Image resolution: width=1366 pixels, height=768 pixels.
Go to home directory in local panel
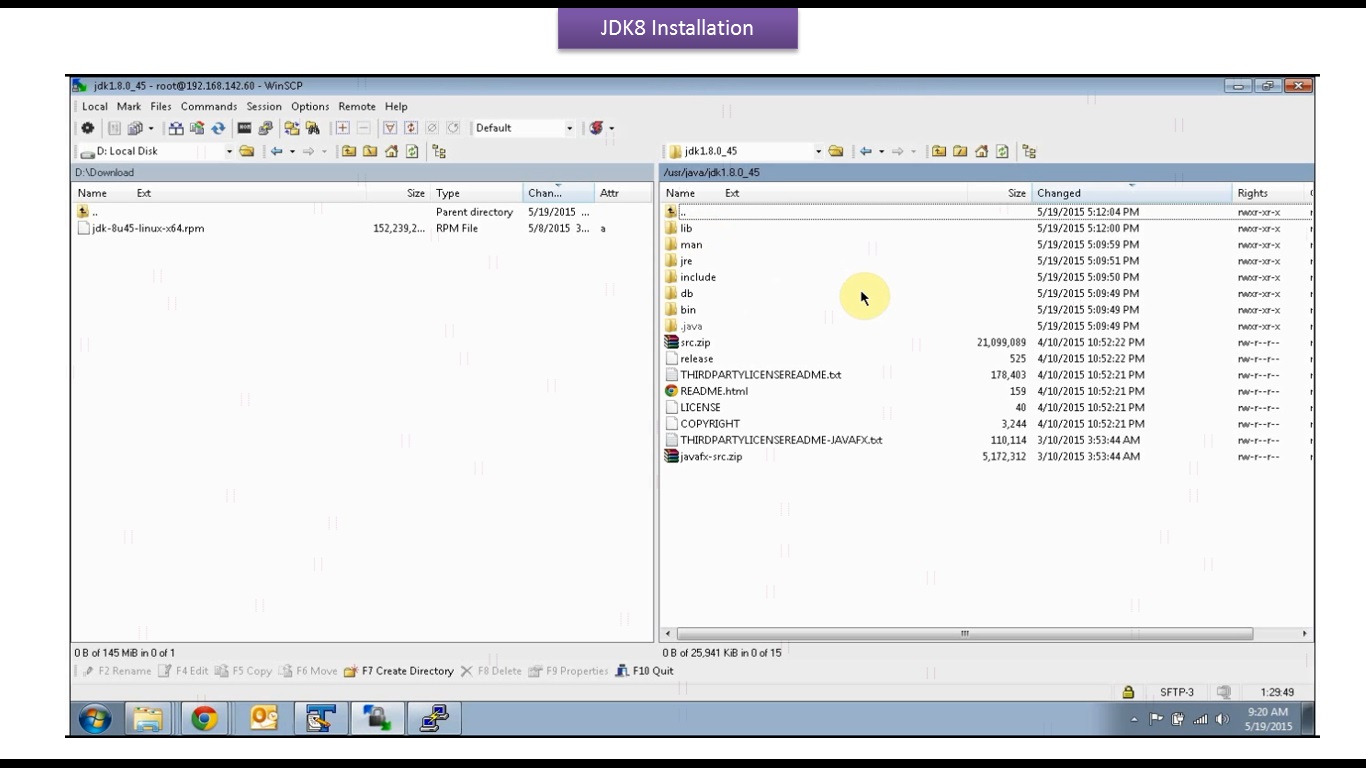pyautogui.click(x=391, y=152)
